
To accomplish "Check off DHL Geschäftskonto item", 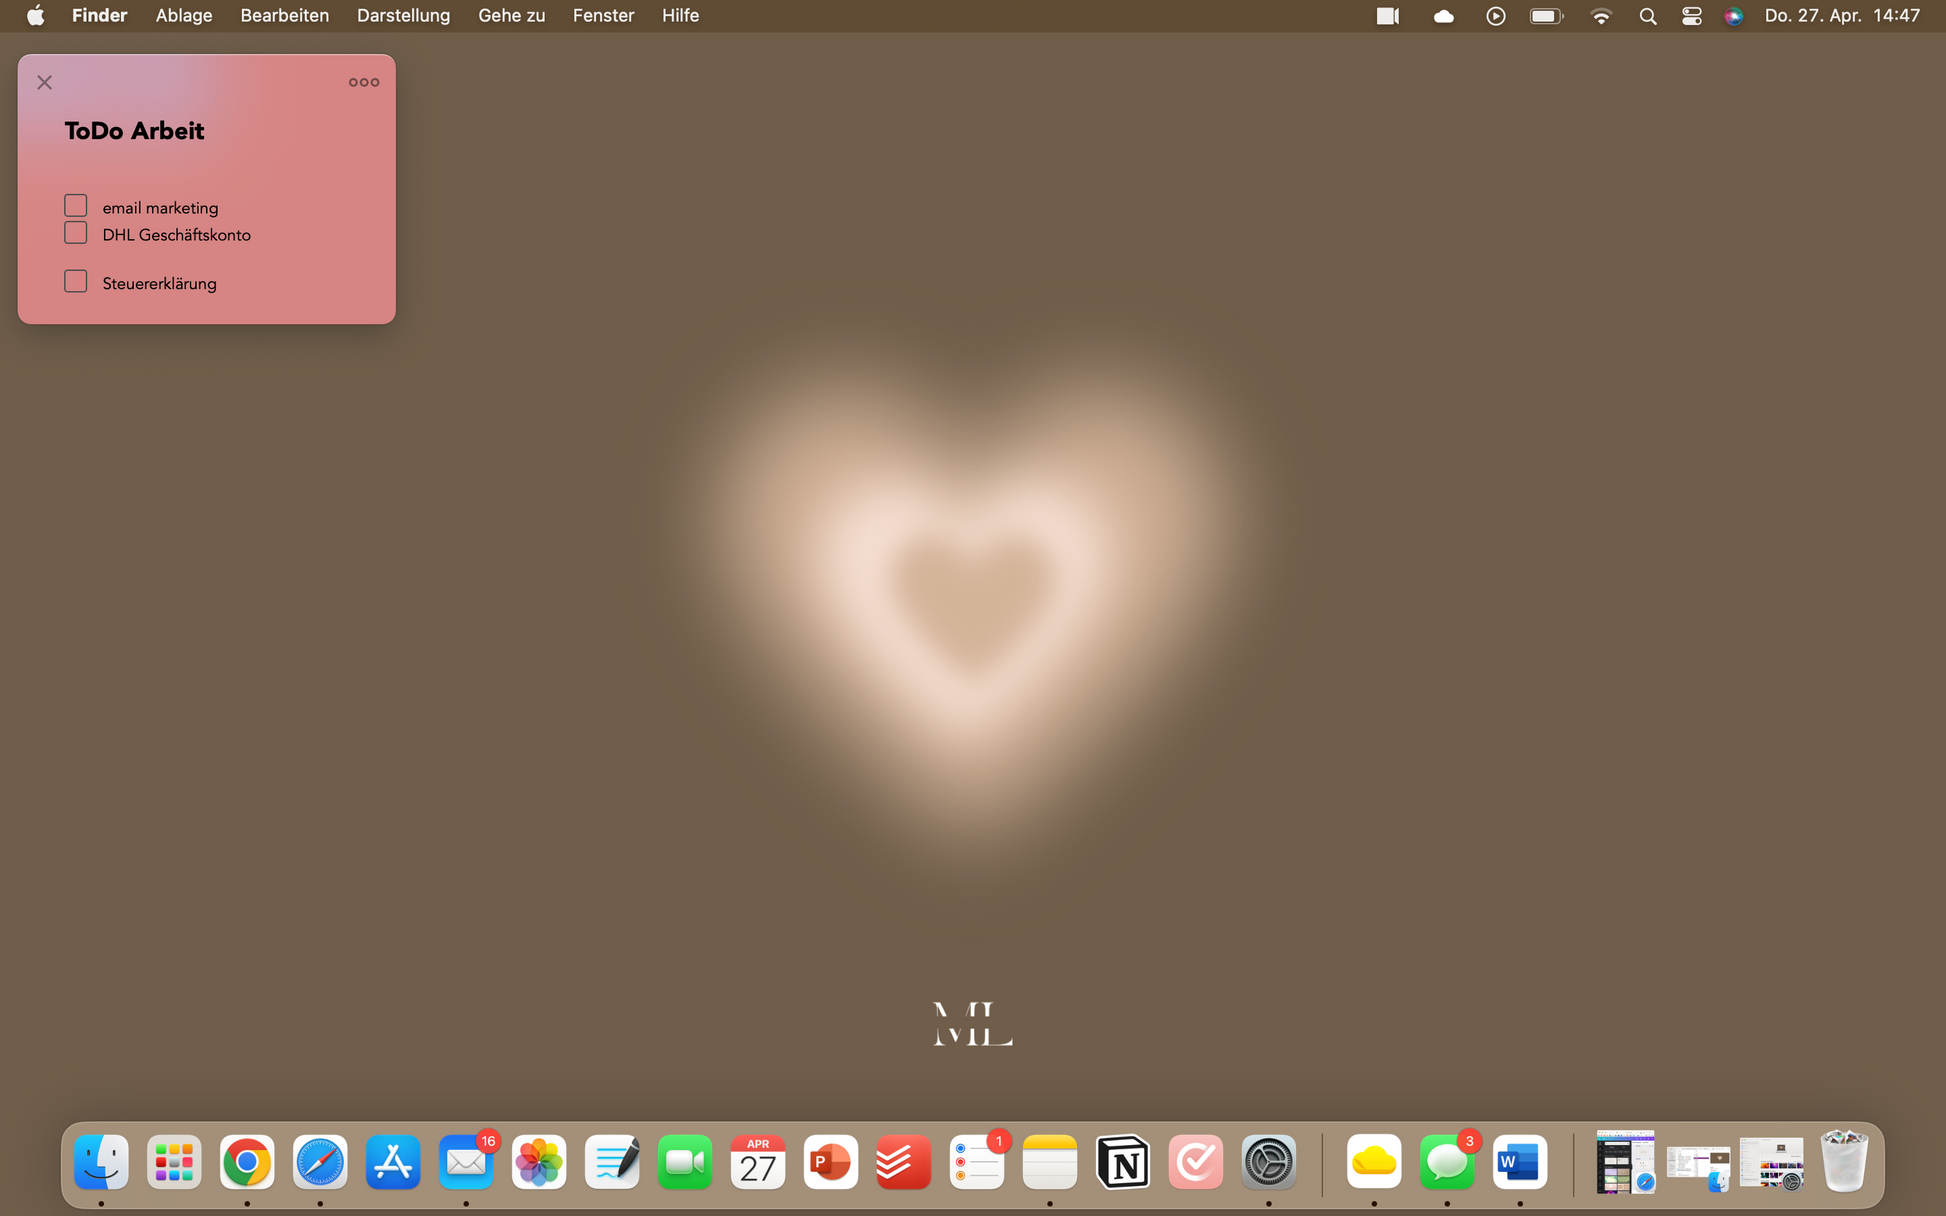I will (76, 233).
